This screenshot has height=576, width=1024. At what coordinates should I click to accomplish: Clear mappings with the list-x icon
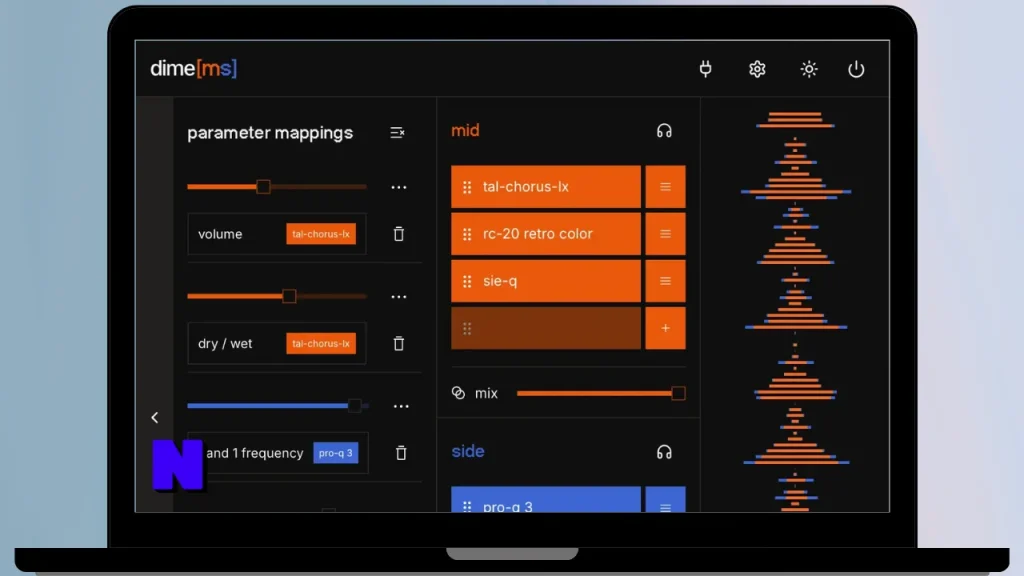[397, 133]
